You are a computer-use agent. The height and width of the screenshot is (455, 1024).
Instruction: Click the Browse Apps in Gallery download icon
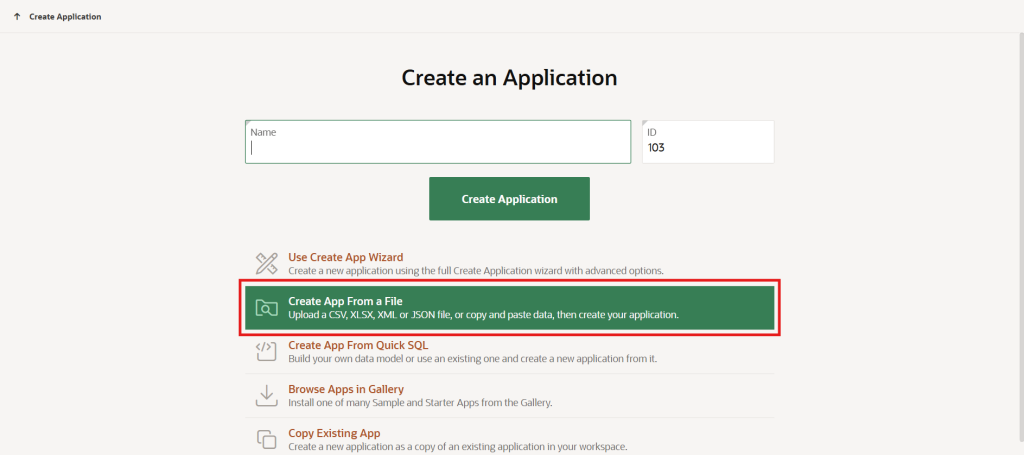[x=266, y=396]
